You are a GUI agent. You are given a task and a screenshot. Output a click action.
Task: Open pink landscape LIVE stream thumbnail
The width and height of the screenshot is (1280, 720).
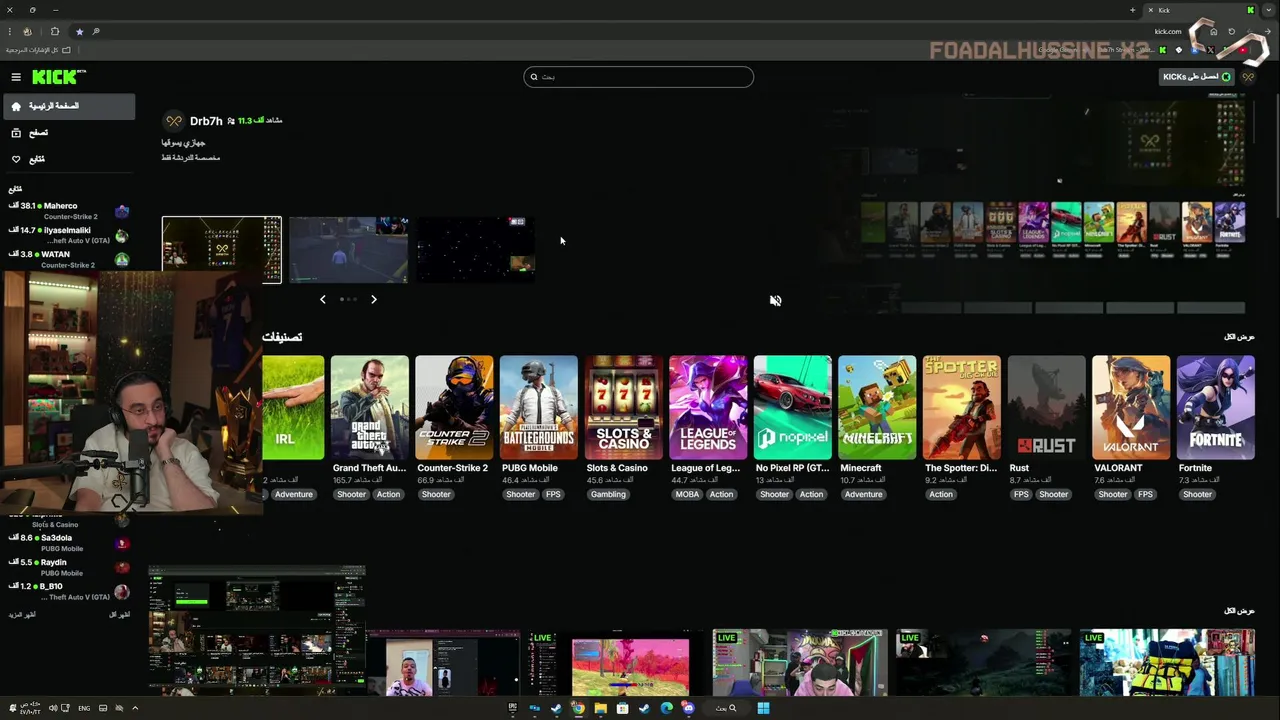[x=616, y=662]
